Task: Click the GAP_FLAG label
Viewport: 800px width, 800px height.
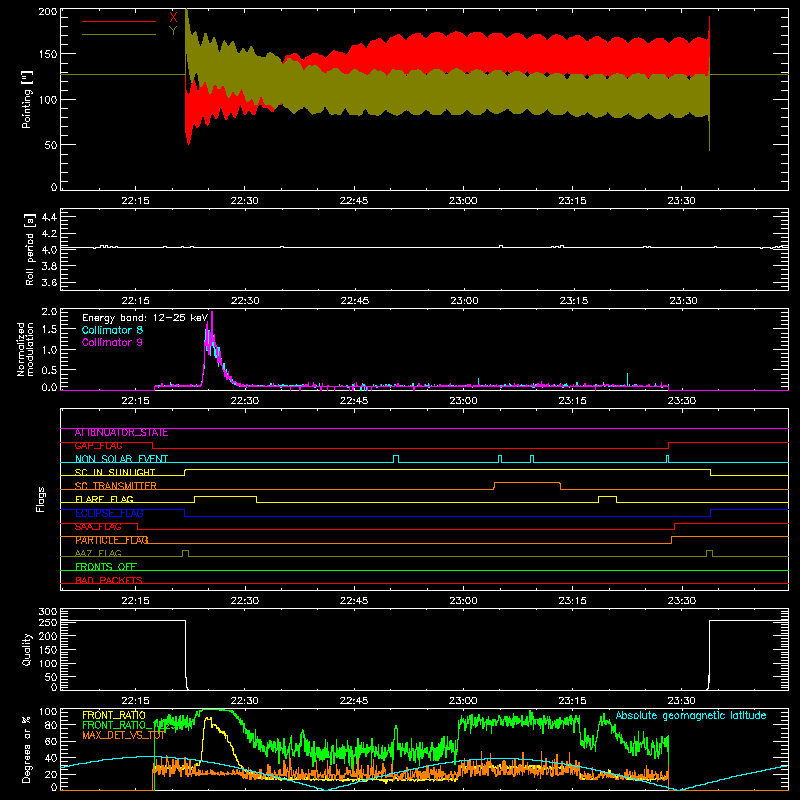Action: [98, 446]
